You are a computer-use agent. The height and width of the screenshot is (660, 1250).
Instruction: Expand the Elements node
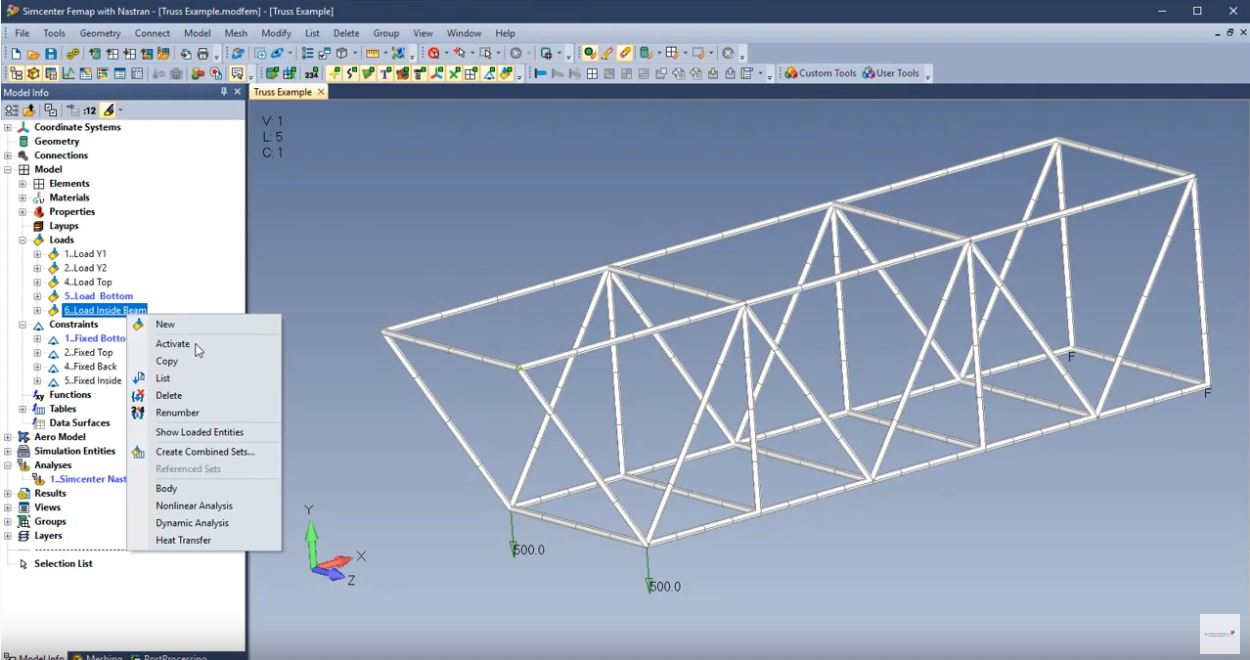click(x=22, y=184)
